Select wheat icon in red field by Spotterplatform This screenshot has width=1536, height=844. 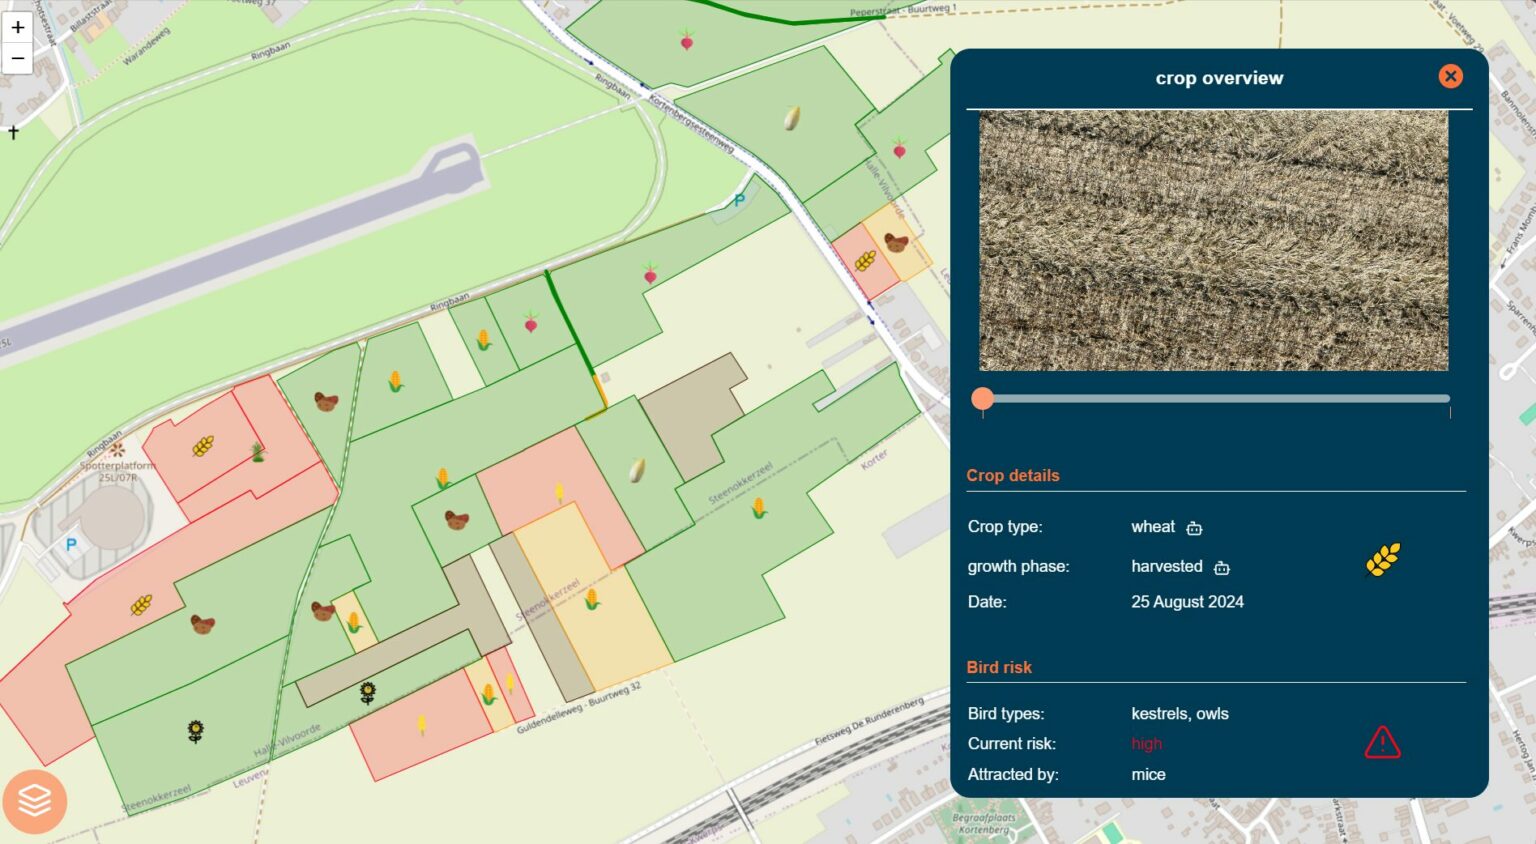[203, 445]
